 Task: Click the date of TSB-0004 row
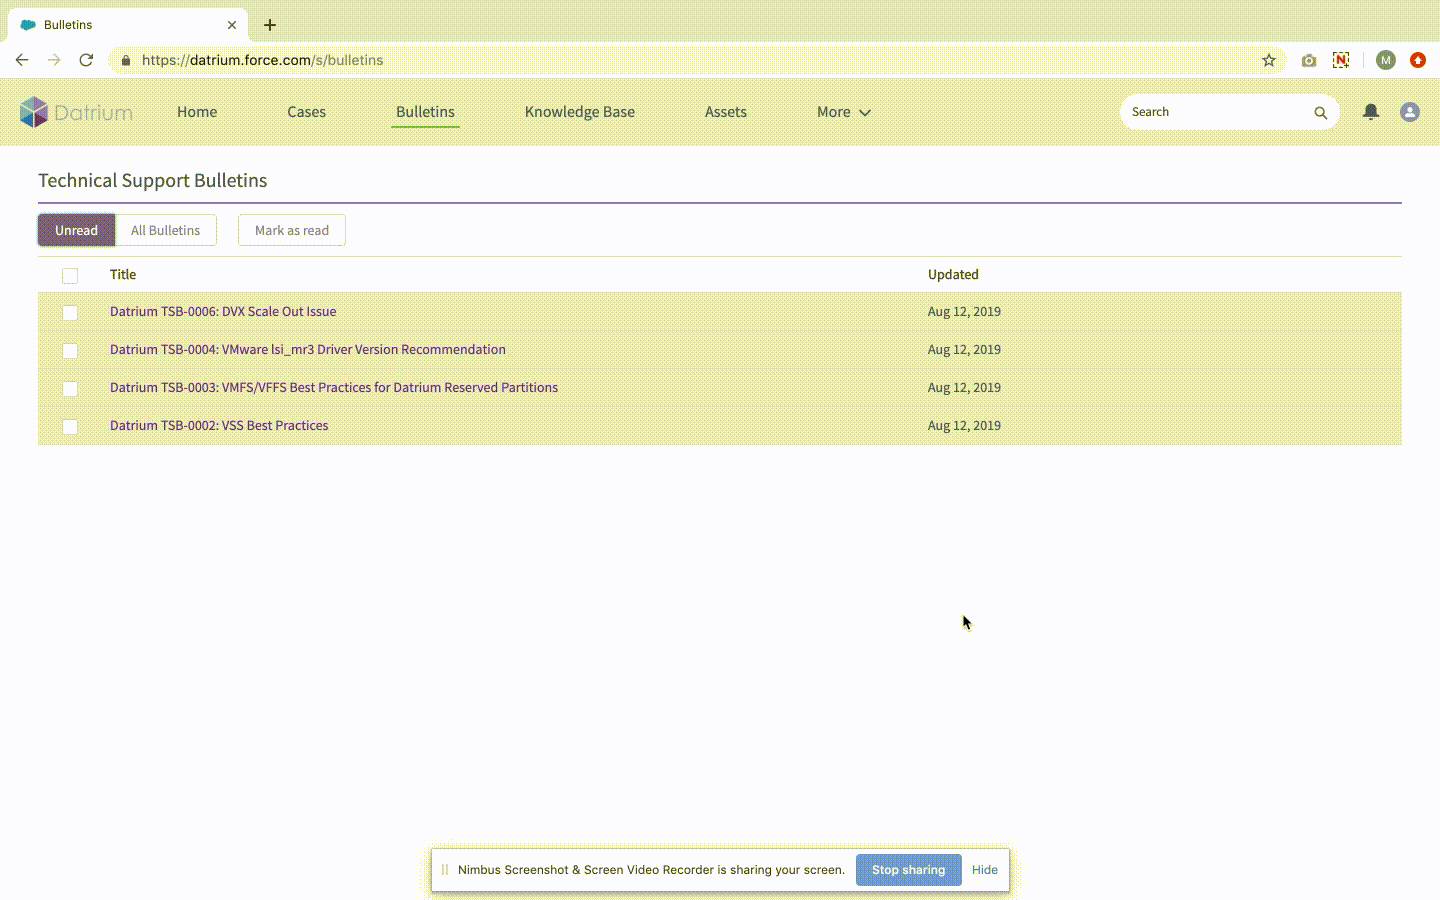(964, 350)
